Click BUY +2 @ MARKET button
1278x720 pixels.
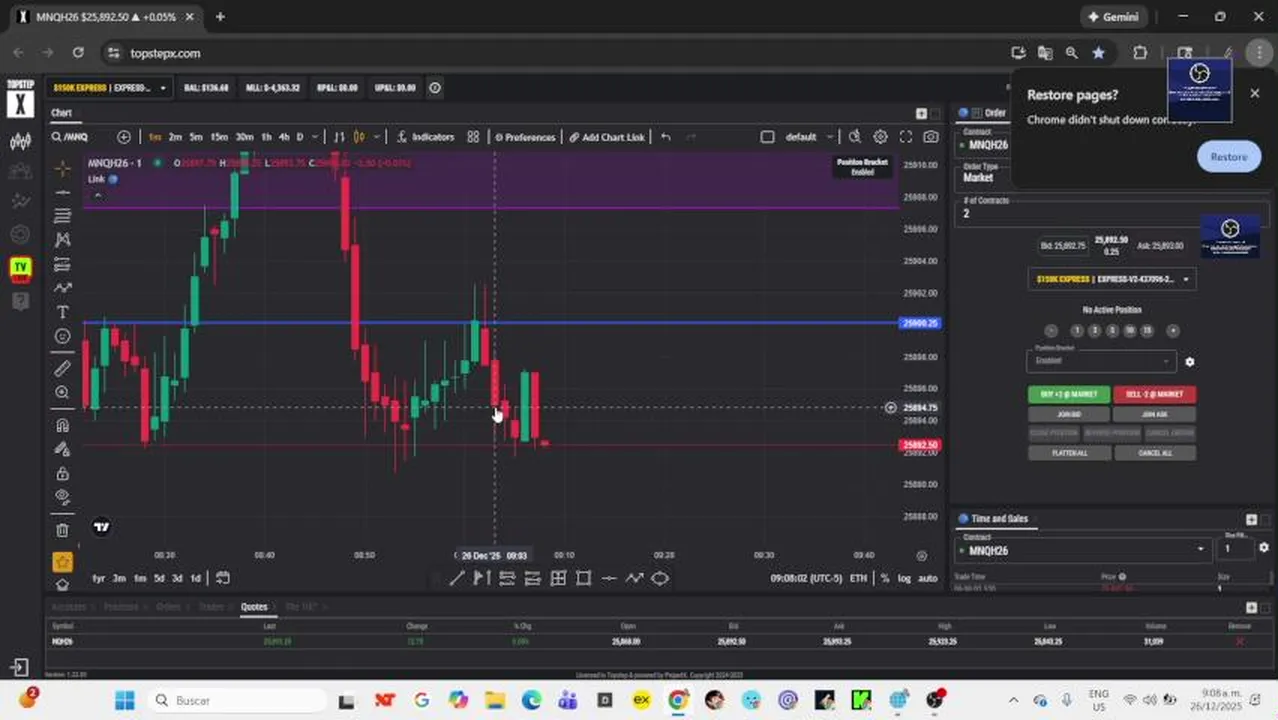(1069, 394)
